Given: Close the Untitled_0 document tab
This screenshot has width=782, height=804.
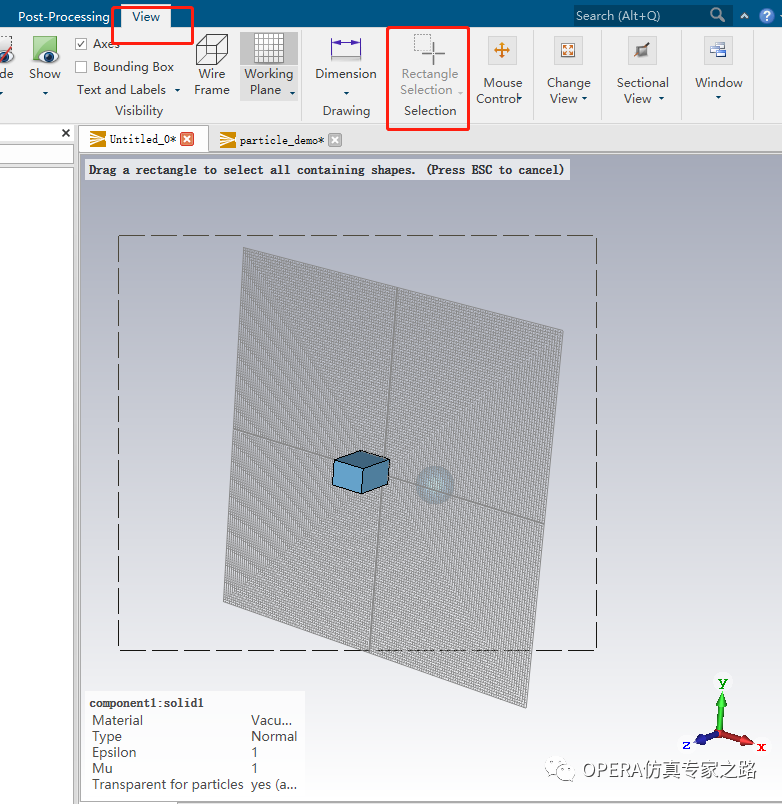Looking at the screenshot, I should coord(187,139).
